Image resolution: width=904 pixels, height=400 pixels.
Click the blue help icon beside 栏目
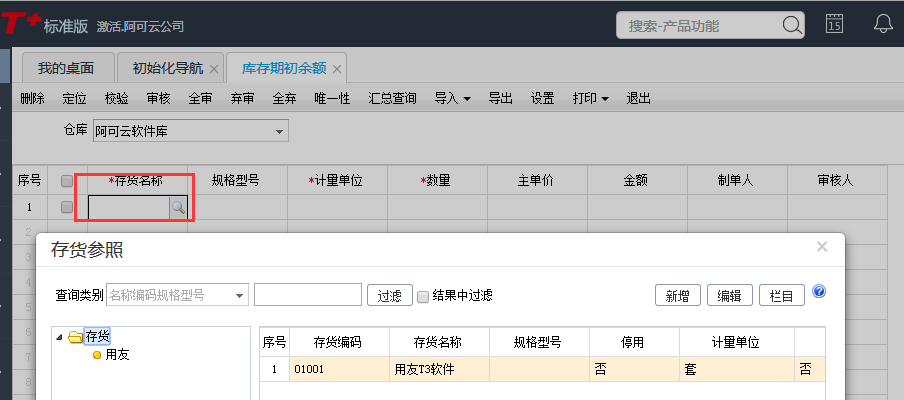tap(819, 292)
